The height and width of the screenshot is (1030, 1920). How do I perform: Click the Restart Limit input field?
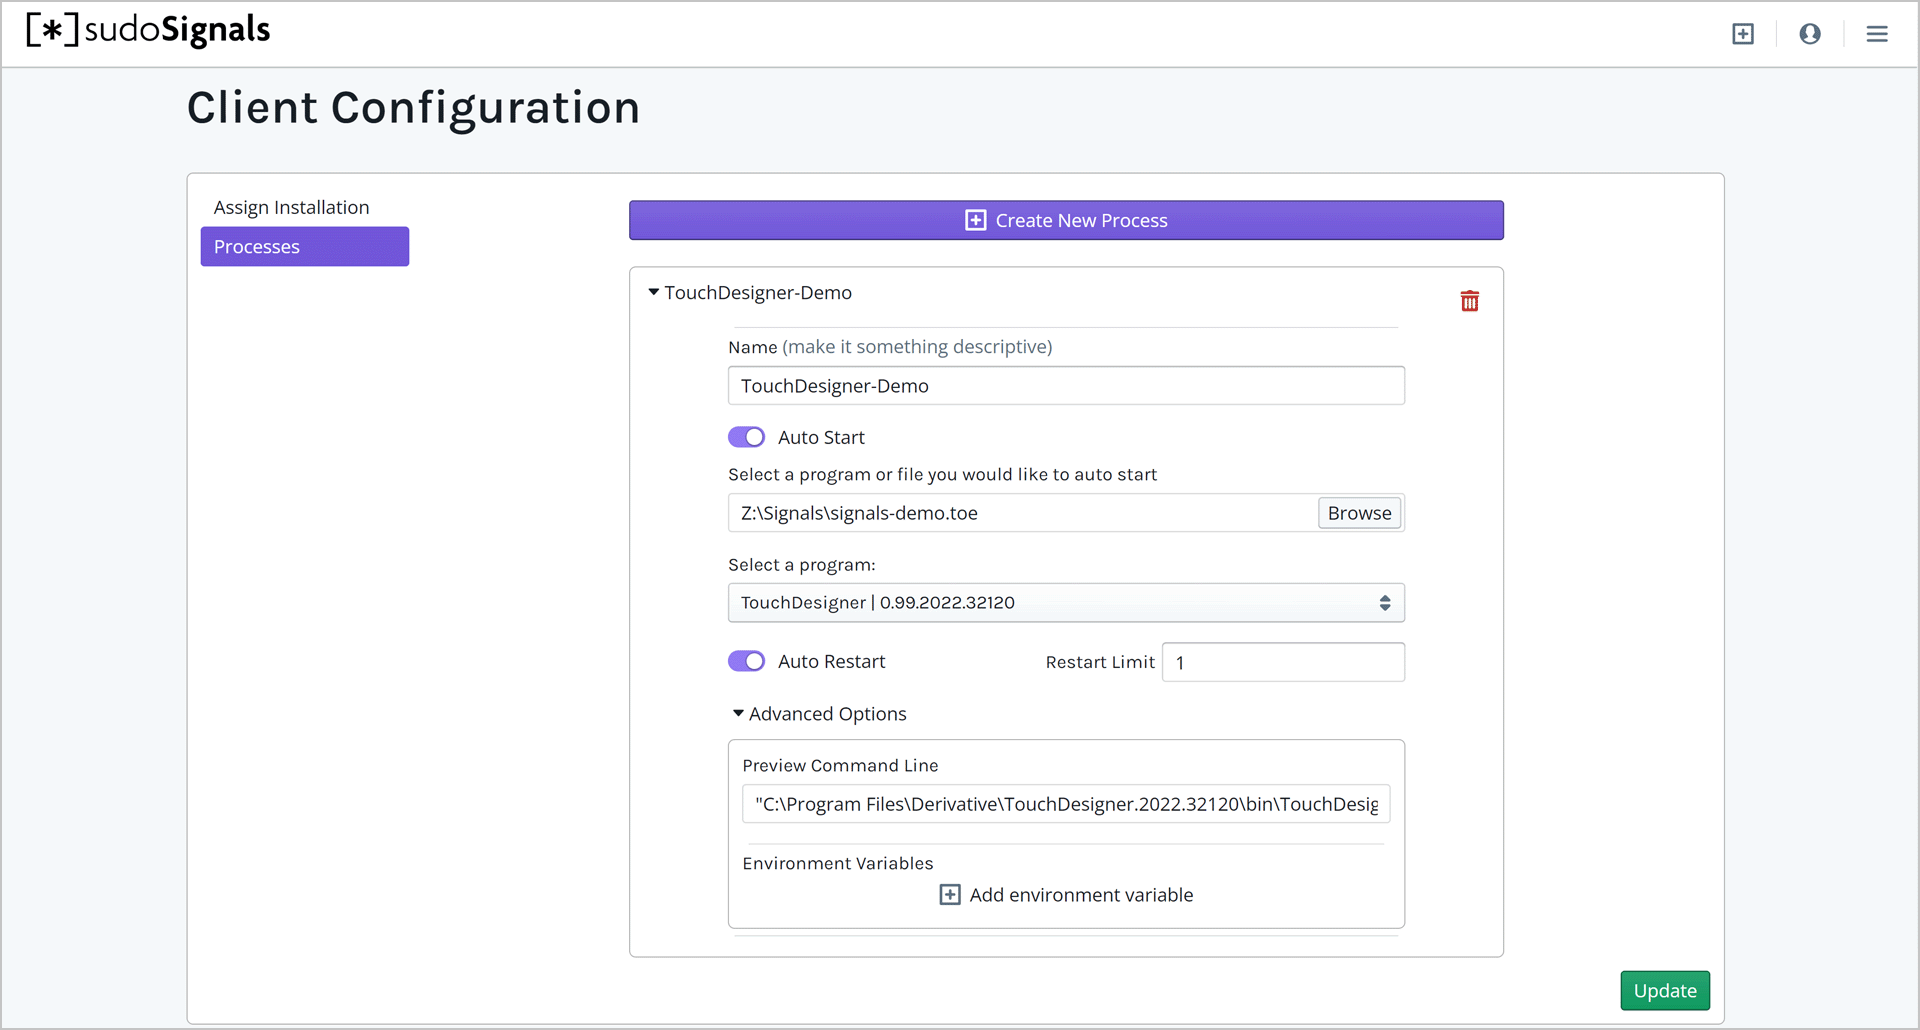1283,662
